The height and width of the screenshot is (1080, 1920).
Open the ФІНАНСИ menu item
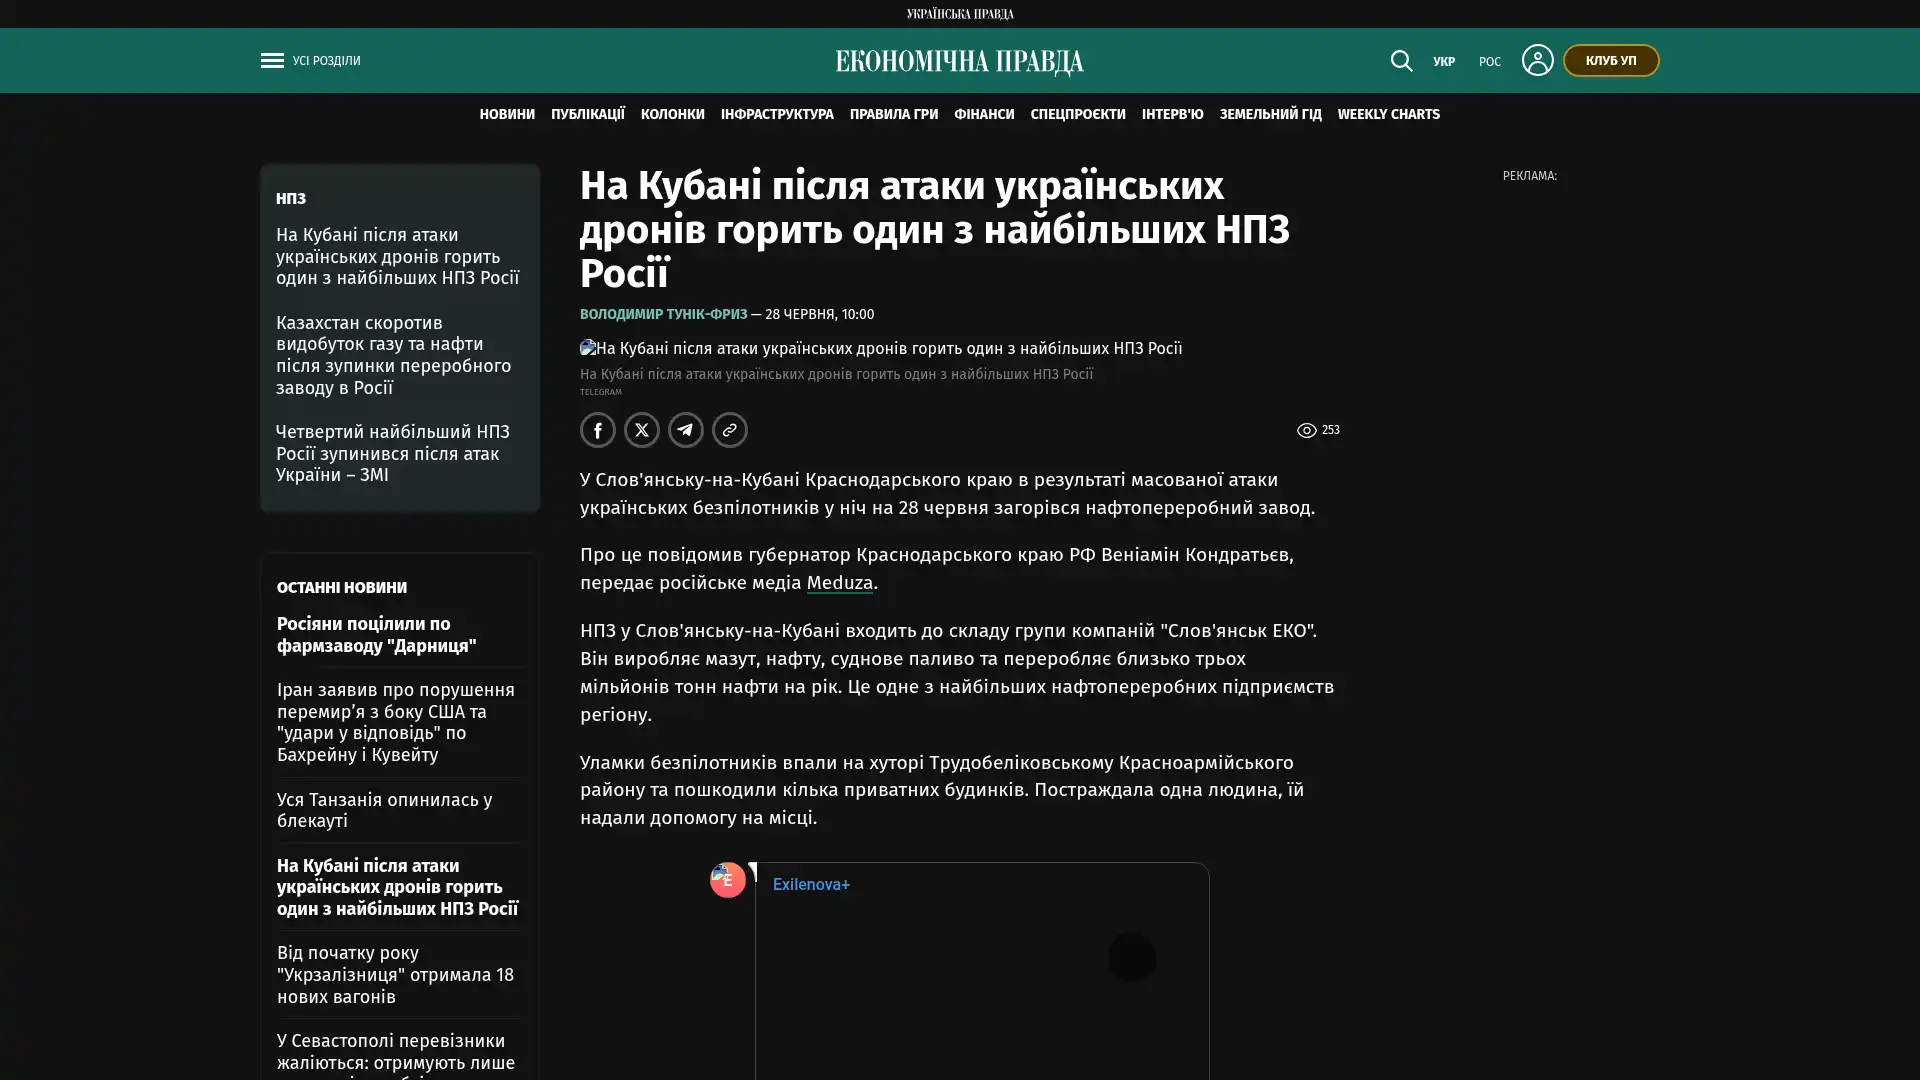coord(984,114)
